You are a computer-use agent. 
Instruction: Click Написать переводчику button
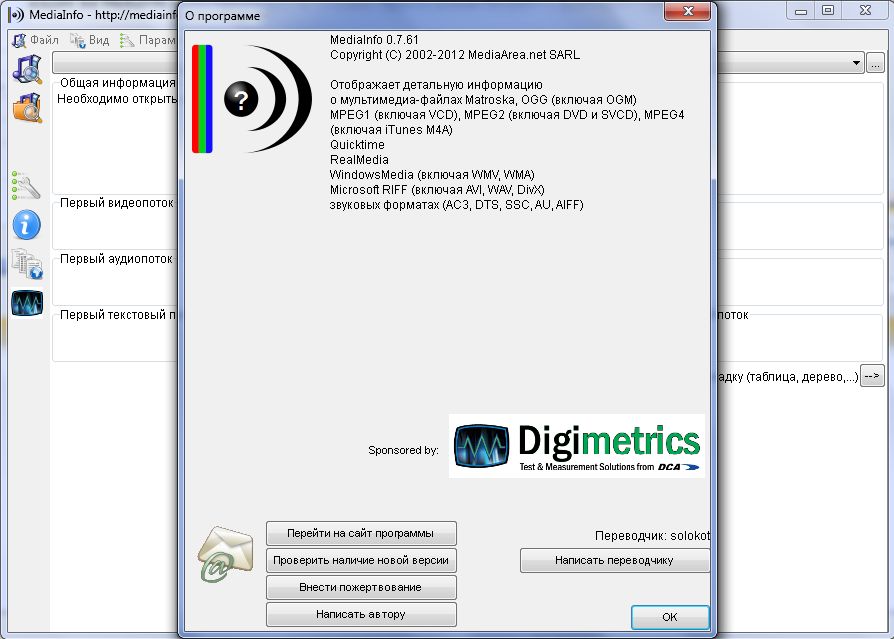[615, 560]
